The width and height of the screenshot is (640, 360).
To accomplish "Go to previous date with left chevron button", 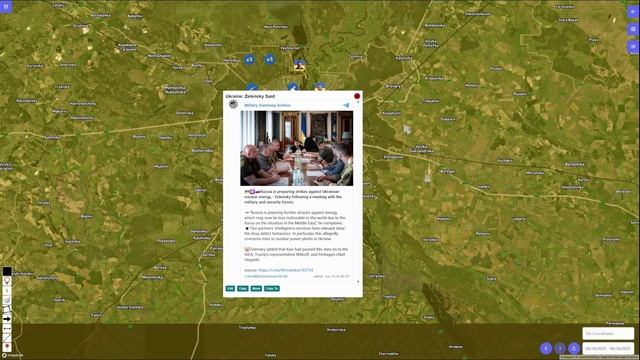I will (x=546, y=348).
